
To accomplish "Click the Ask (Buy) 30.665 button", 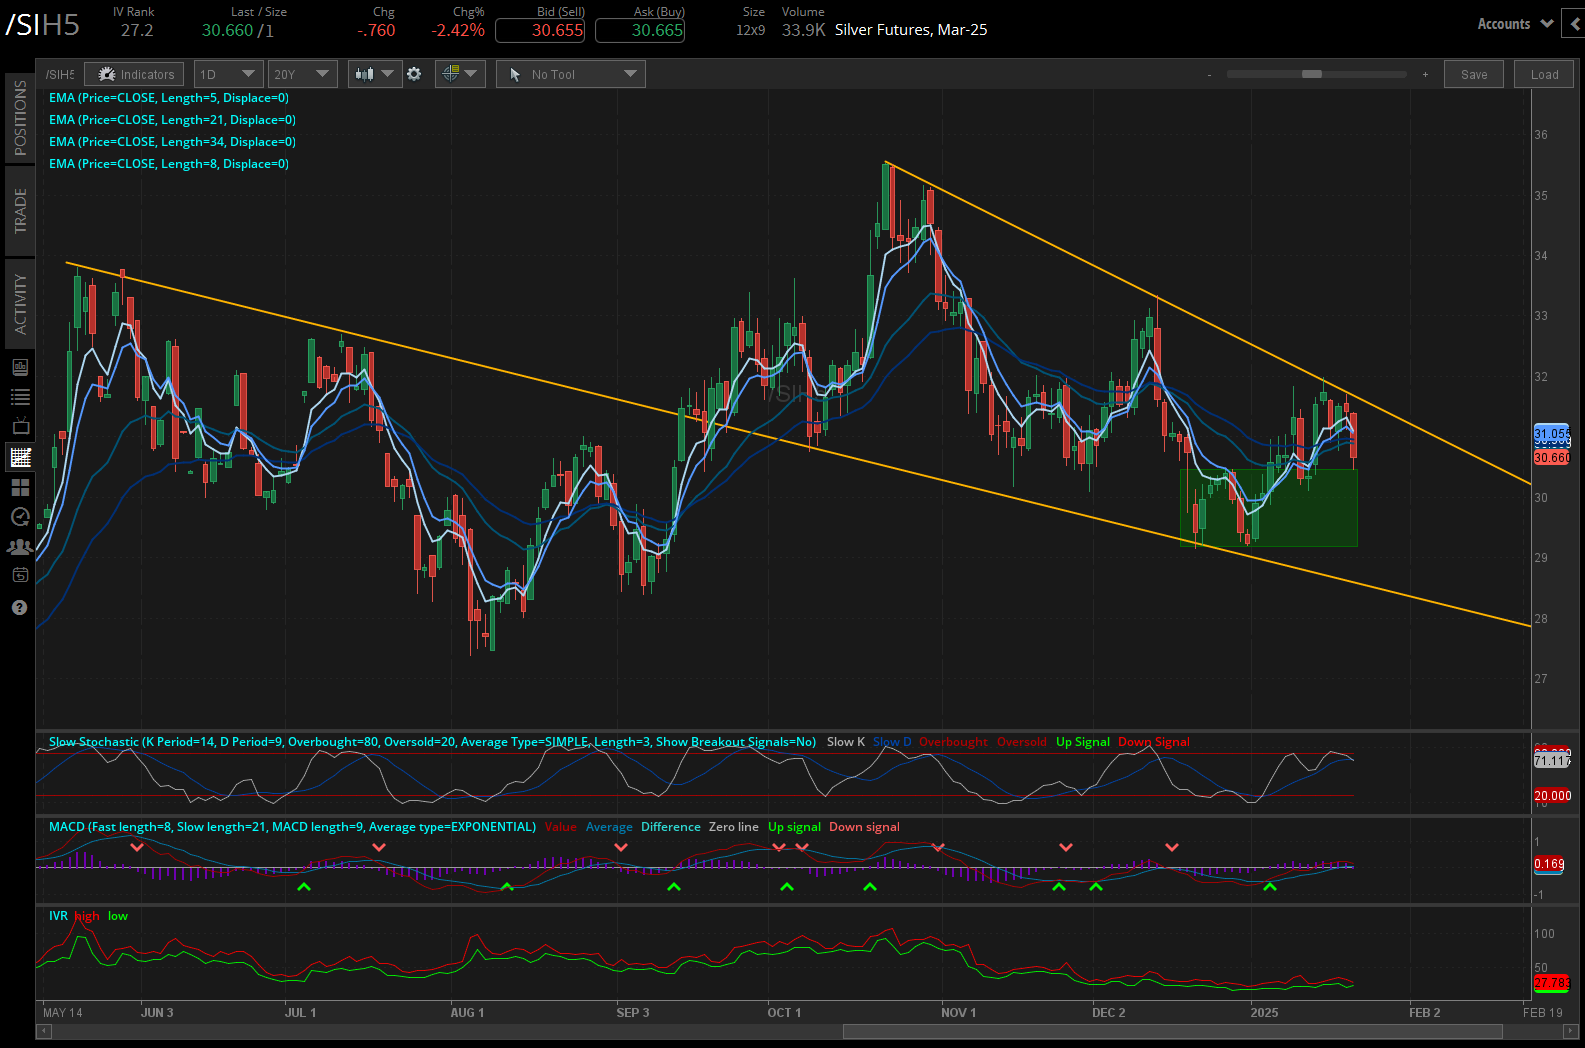I will pos(640,30).
